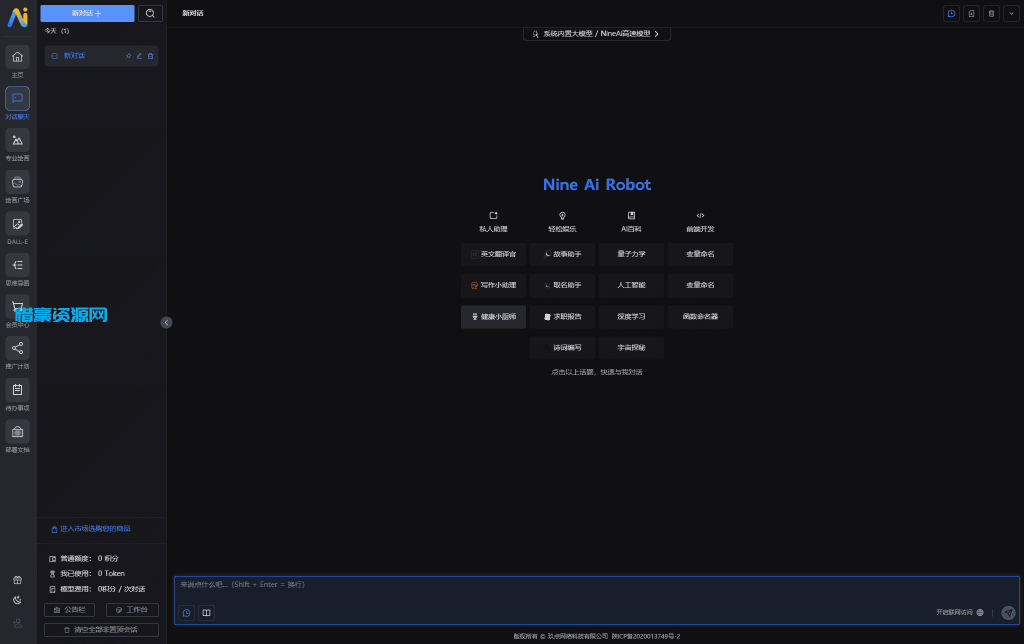Click 清空全部非置顶会话 clear button
This screenshot has width=1024, height=644.
coord(101,630)
